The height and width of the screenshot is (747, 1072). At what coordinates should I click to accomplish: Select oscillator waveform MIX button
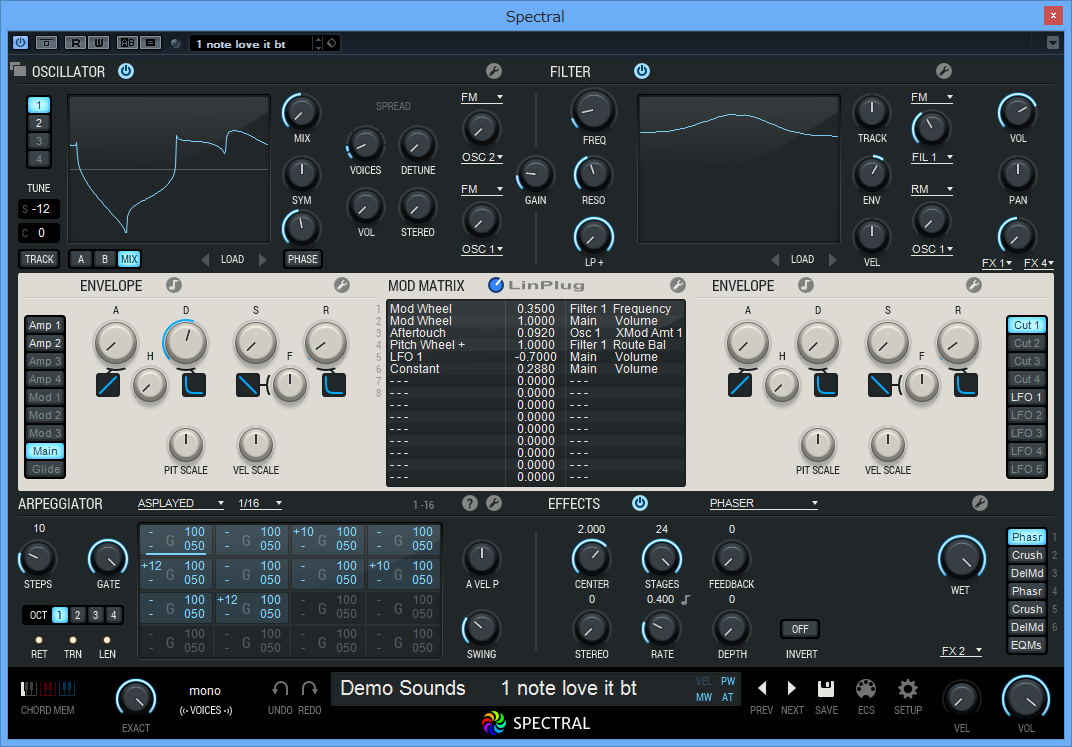pos(129,259)
